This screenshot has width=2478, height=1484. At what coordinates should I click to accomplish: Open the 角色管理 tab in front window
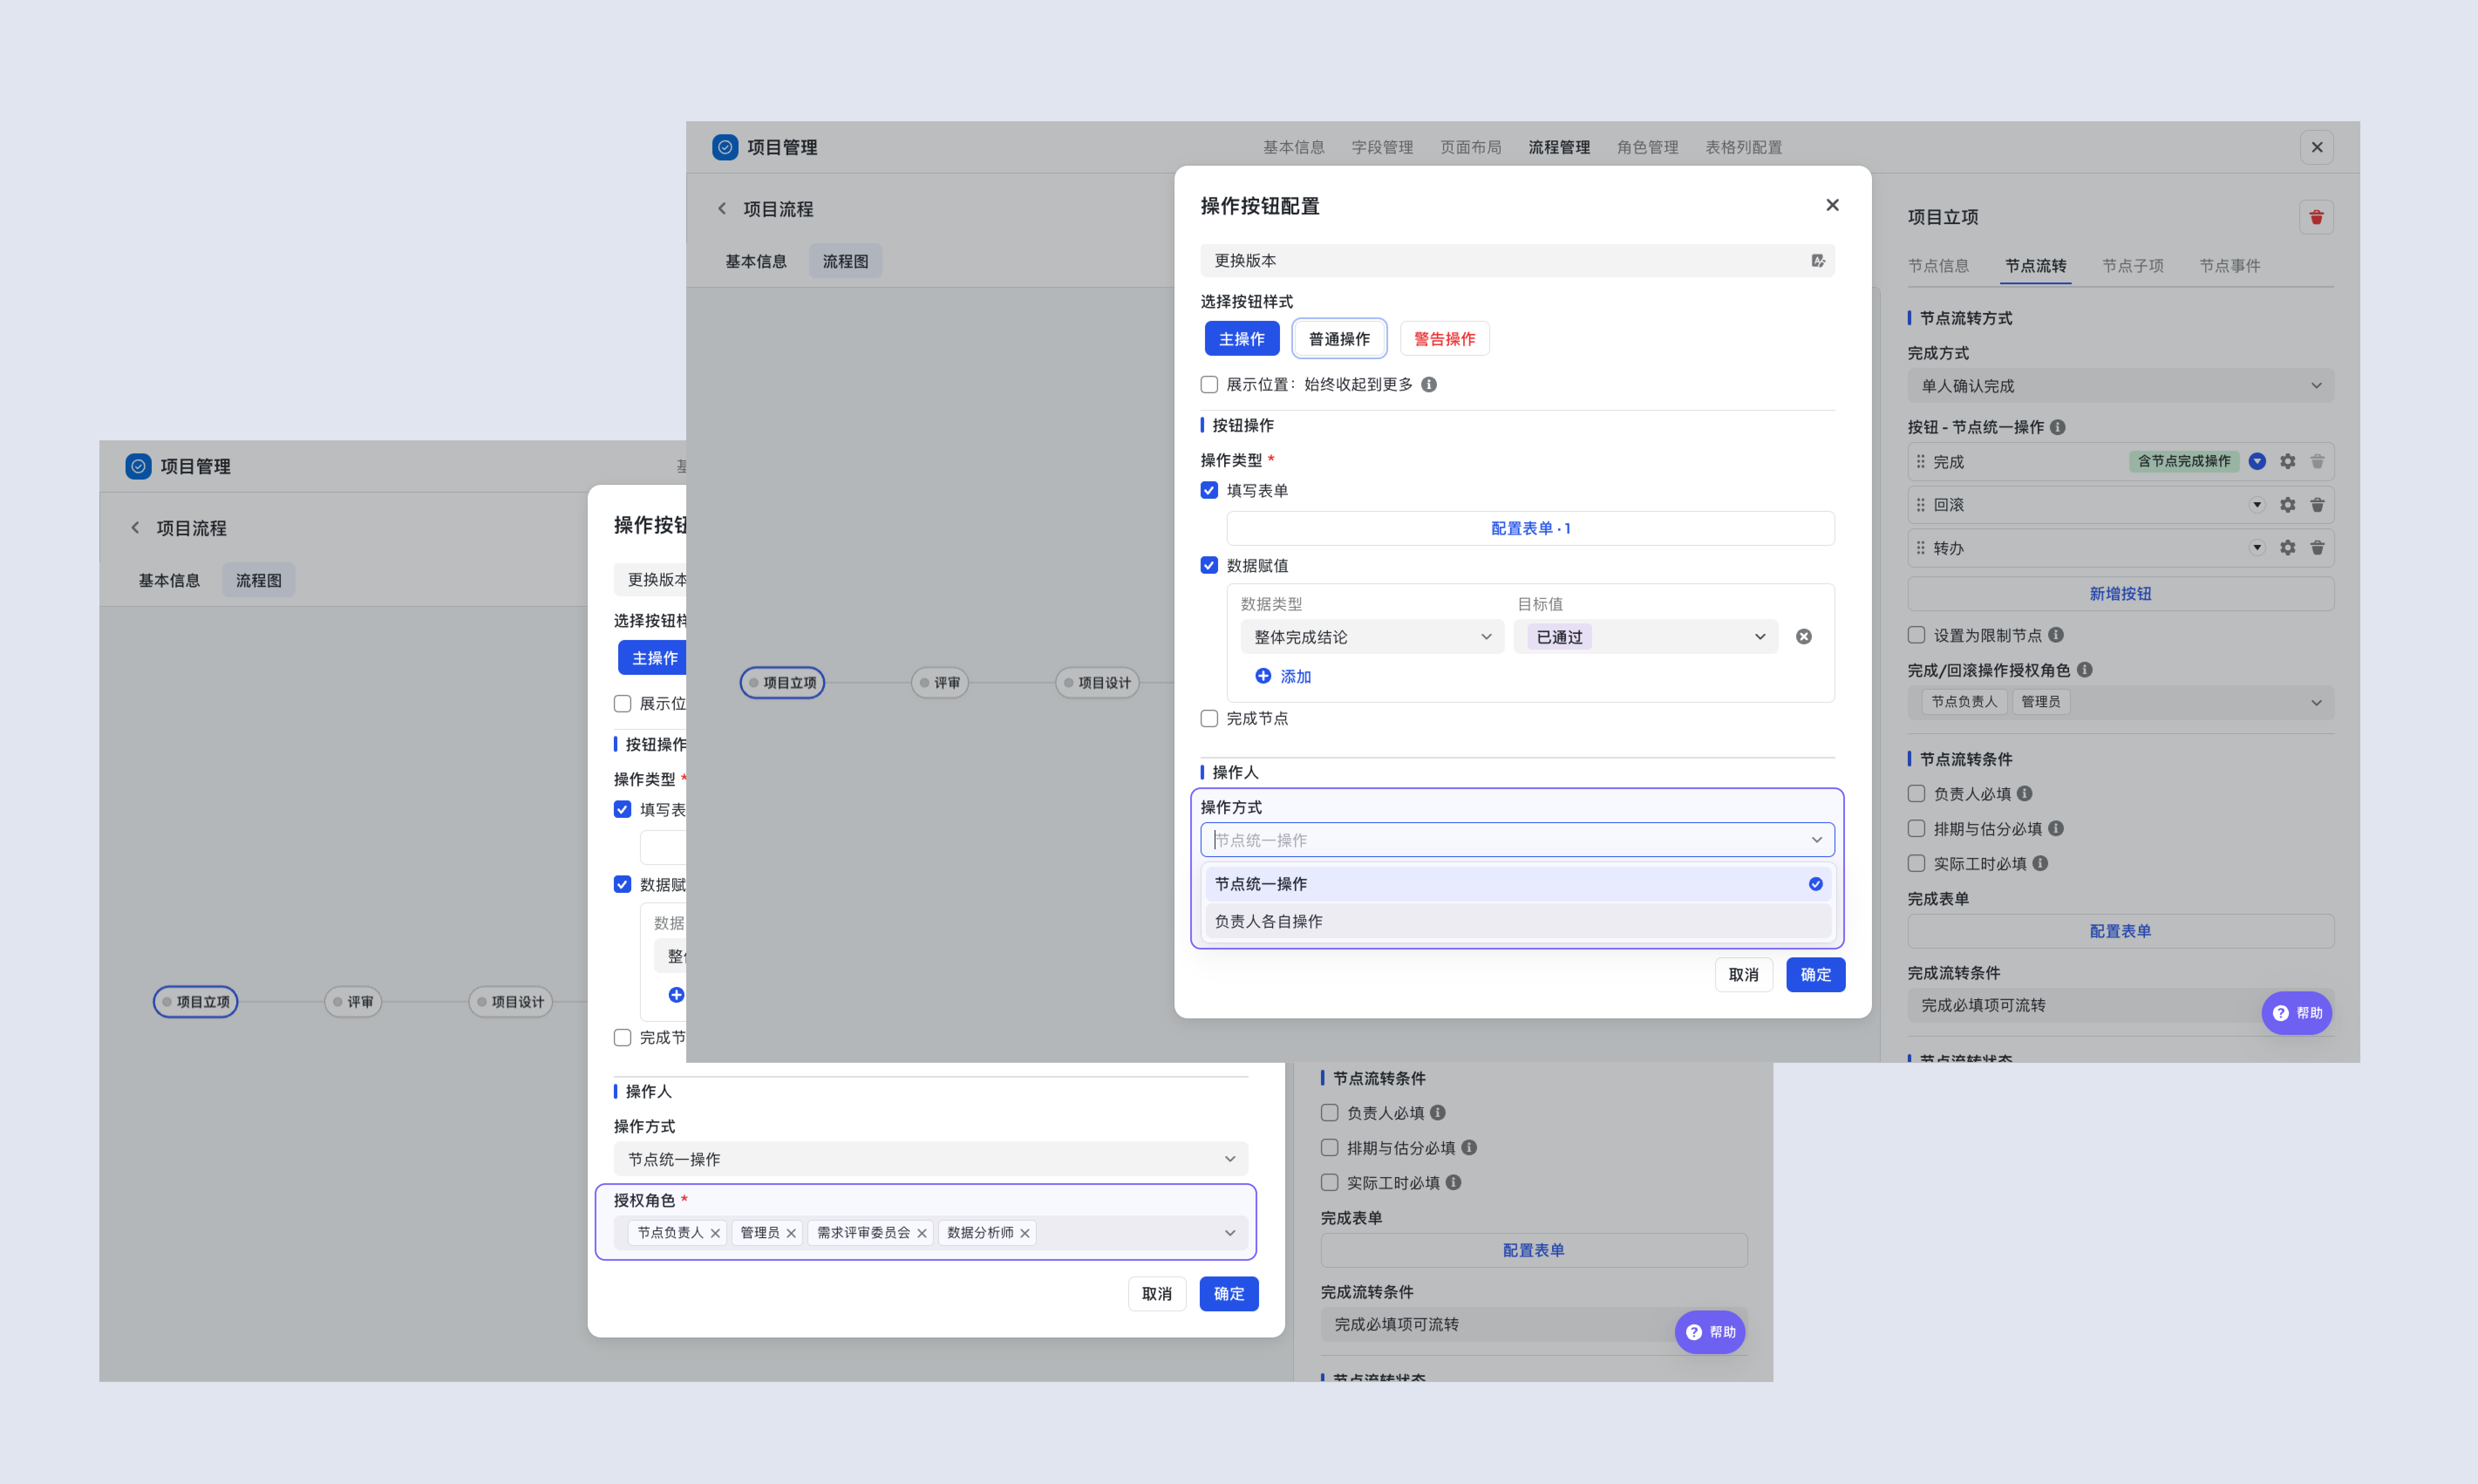click(x=1647, y=148)
